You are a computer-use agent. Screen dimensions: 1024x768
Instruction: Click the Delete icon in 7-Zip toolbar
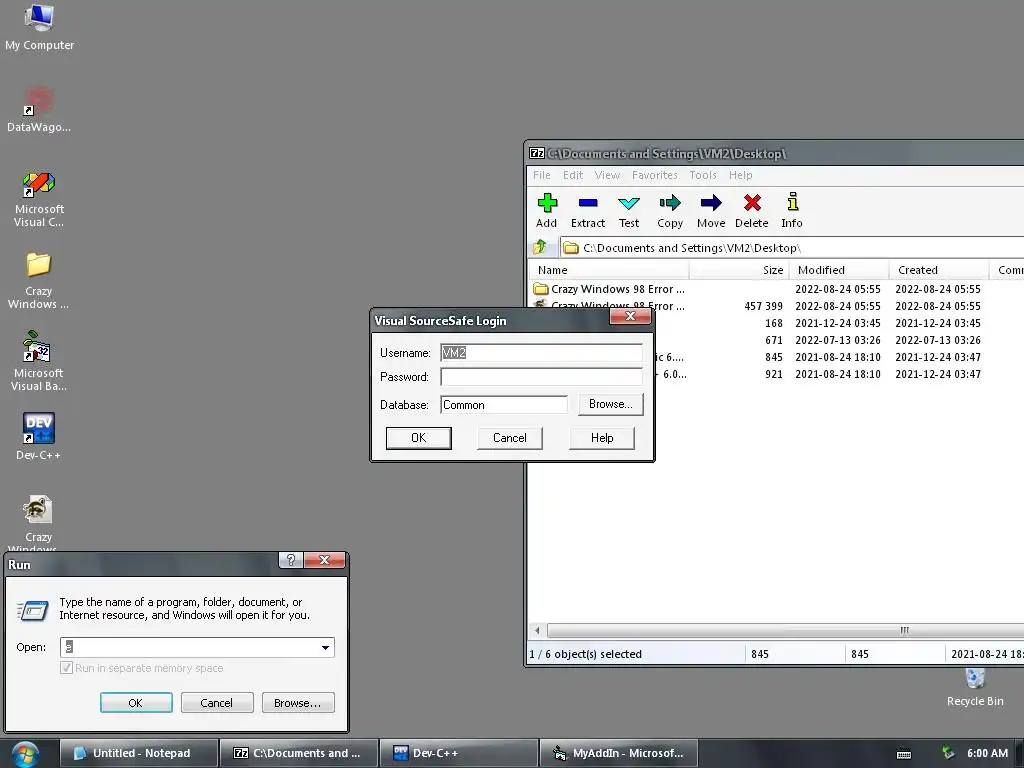click(752, 203)
